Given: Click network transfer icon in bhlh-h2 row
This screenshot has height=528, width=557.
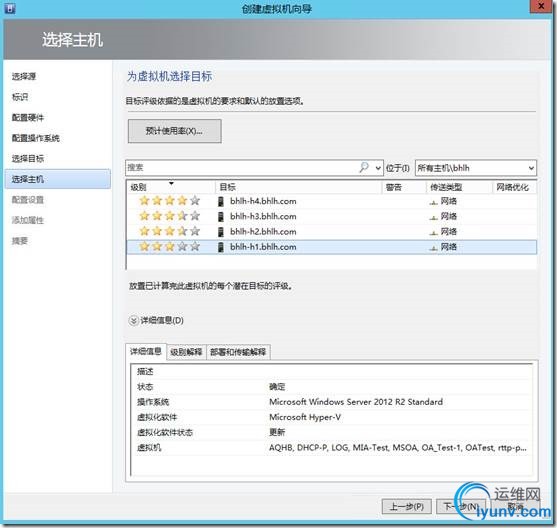Looking at the screenshot, I should point(433,233).
